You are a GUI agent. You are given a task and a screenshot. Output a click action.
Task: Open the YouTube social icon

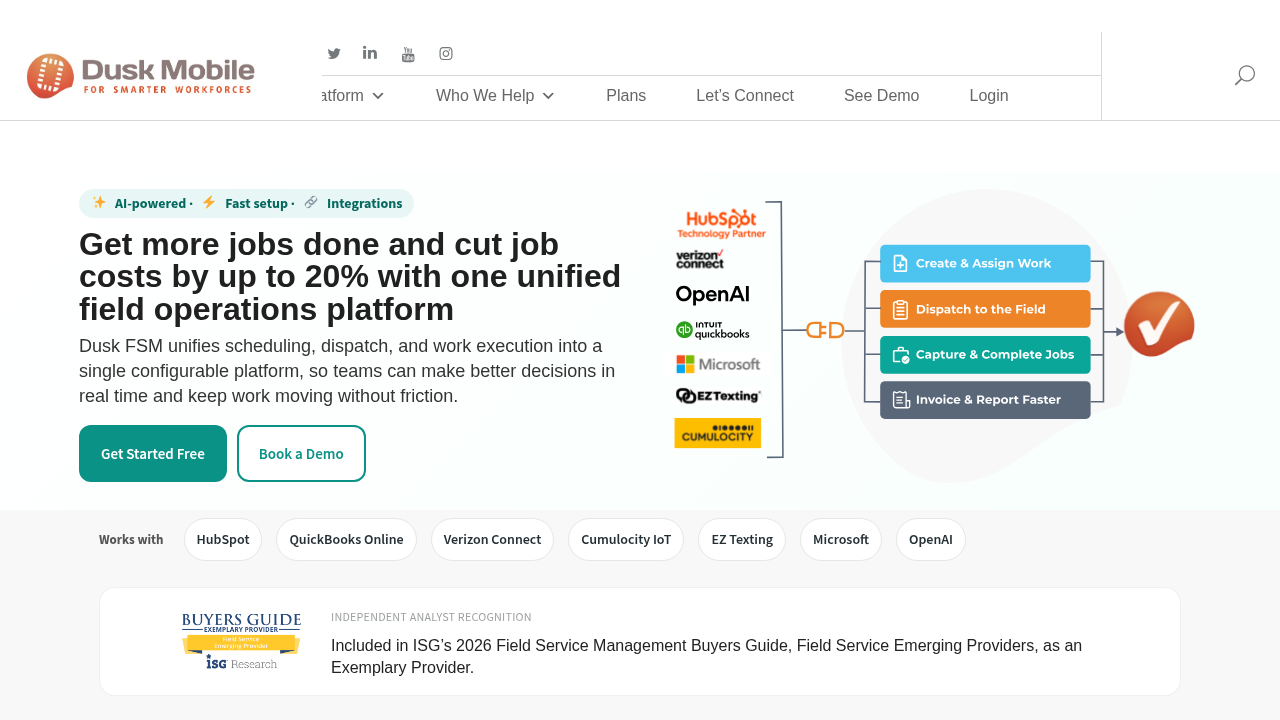click(x=408, y=54)
